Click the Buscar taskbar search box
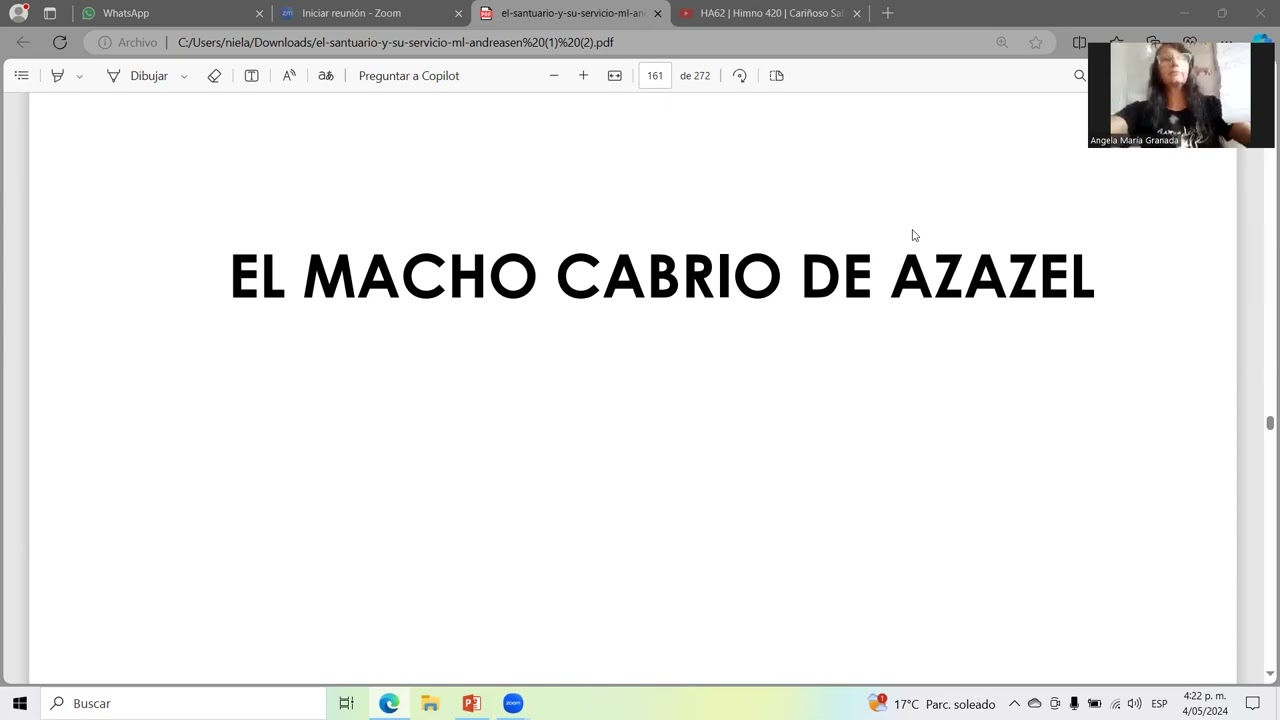 tap(184, 703)
